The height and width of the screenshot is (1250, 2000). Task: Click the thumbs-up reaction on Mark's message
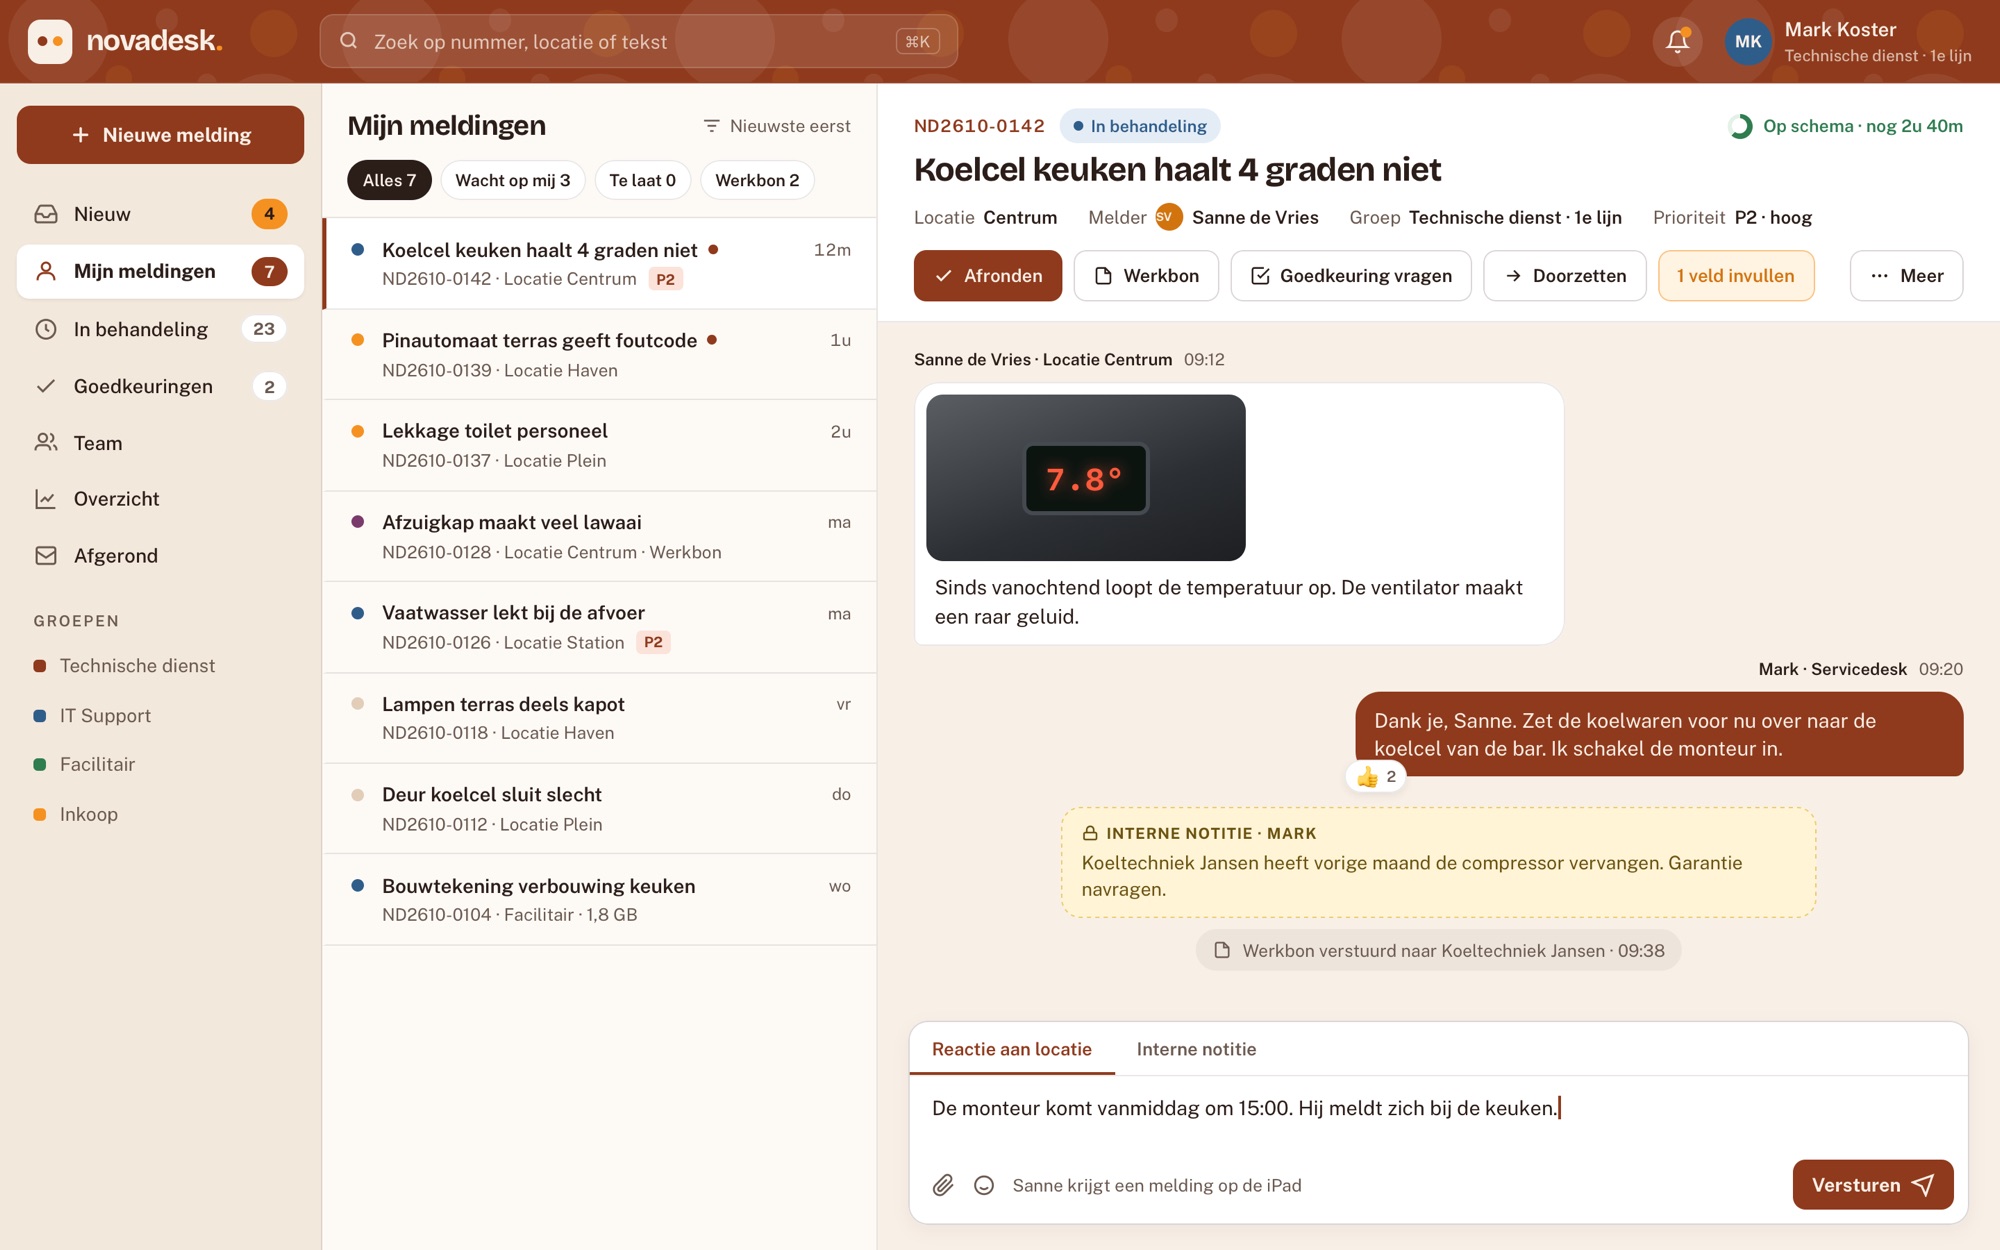(x=1377, y=776)
